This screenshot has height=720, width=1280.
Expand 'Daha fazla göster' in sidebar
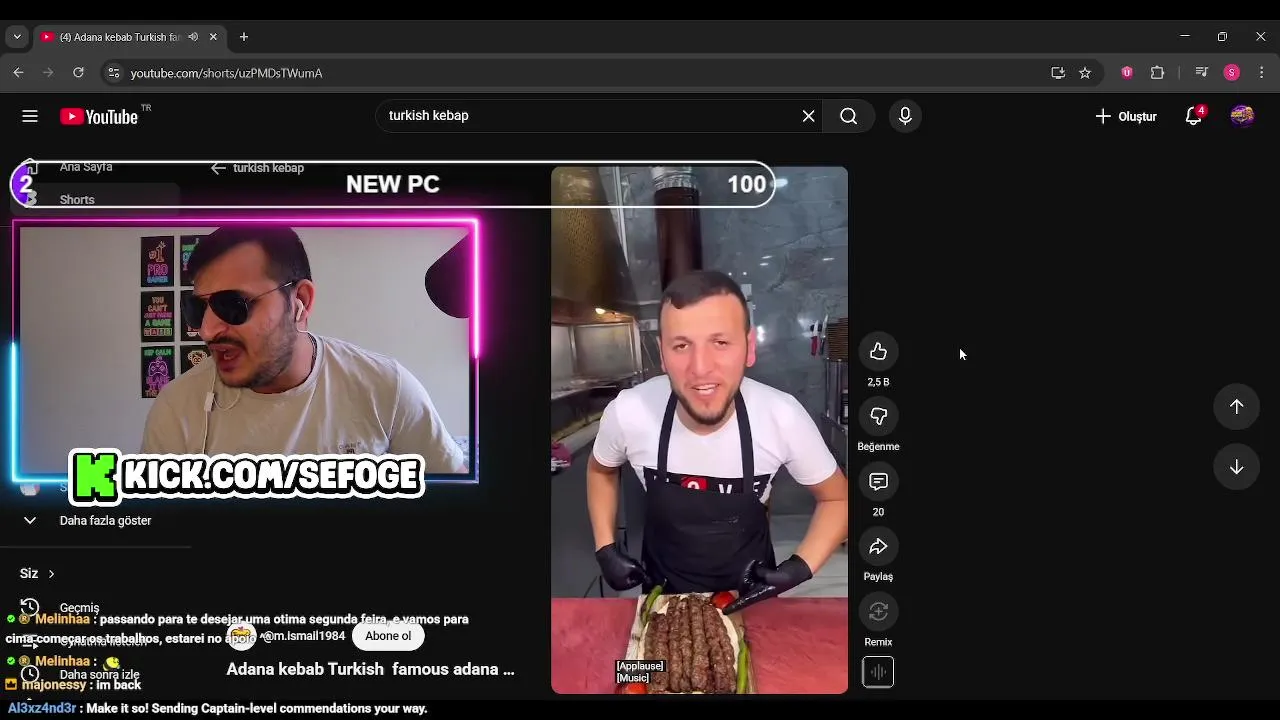(x=105, y=521)
